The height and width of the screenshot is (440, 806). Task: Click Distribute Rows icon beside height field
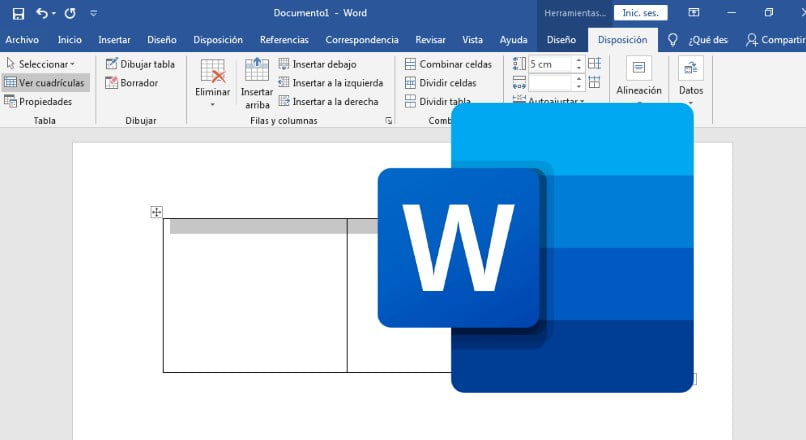[594, 64]
